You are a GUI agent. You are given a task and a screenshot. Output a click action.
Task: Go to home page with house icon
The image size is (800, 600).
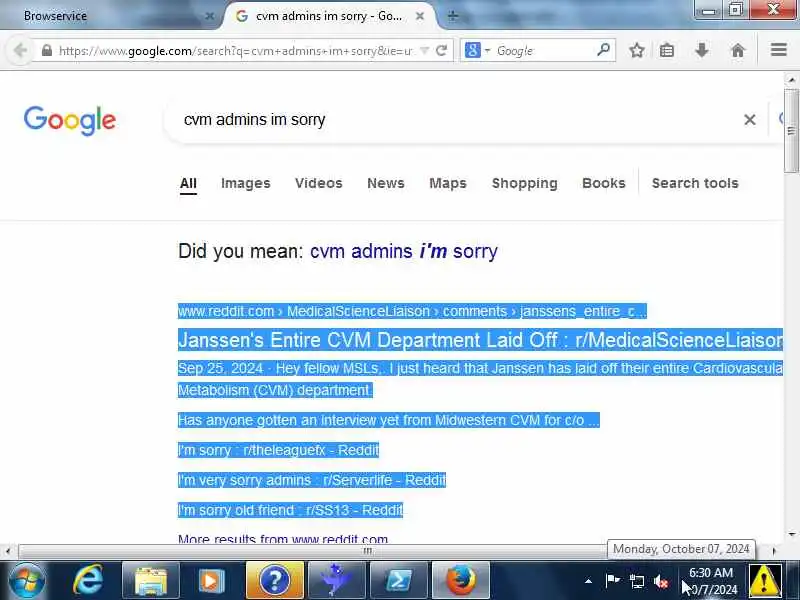[738, 50]
